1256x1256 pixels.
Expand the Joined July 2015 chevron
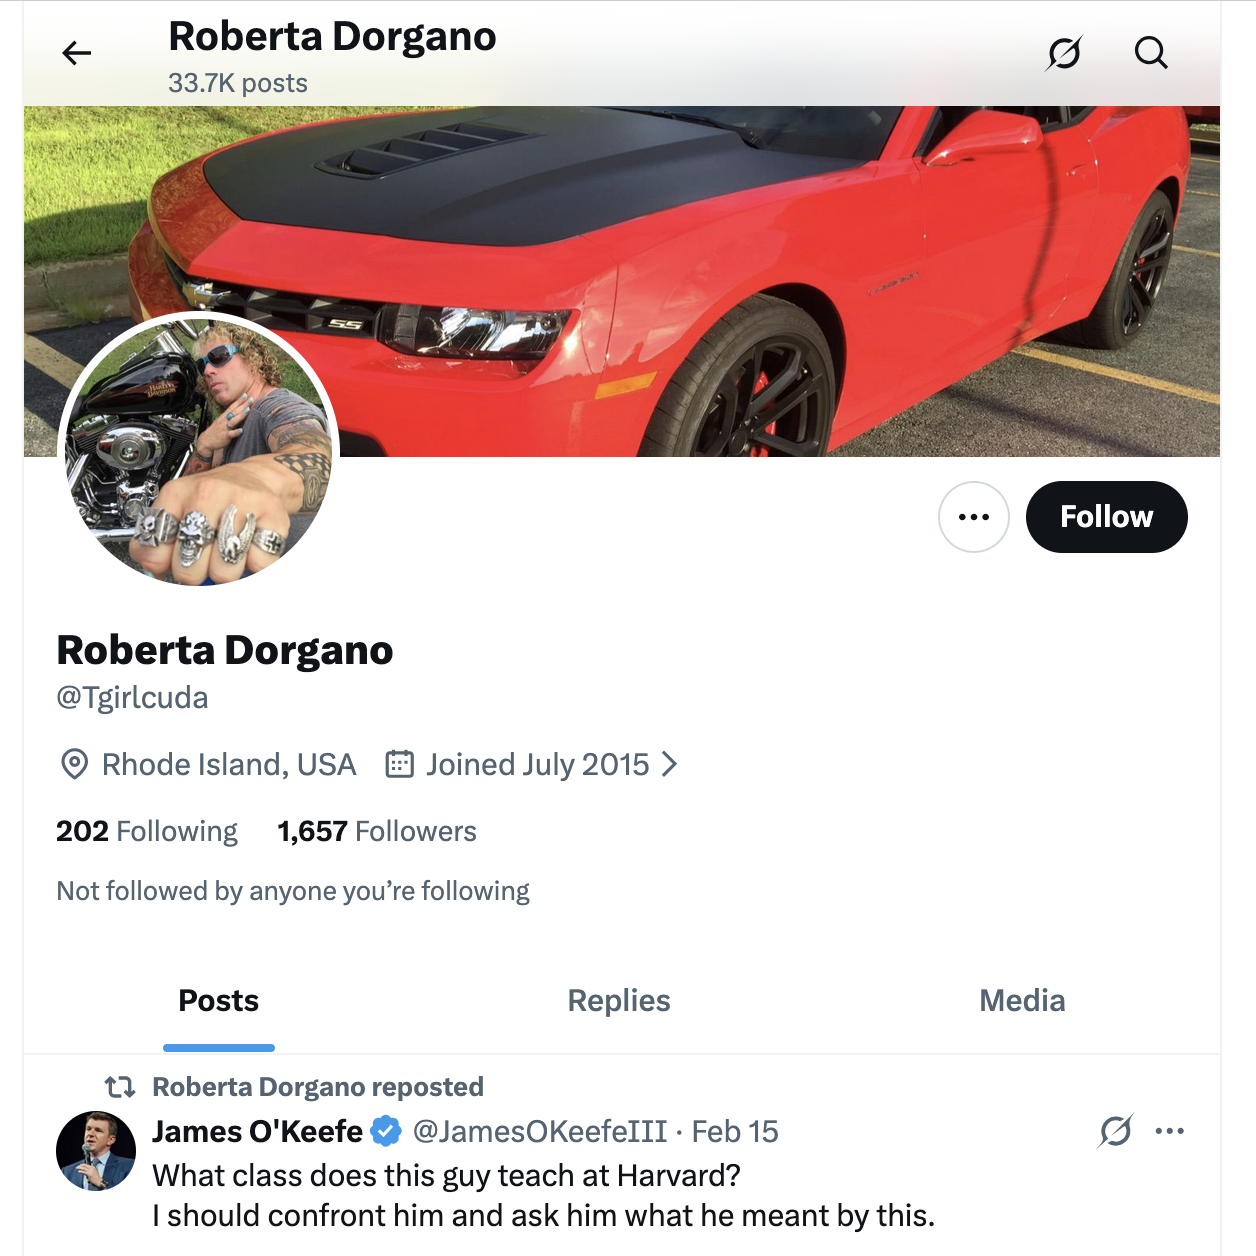pyautogui.click(x=670, y=765)
